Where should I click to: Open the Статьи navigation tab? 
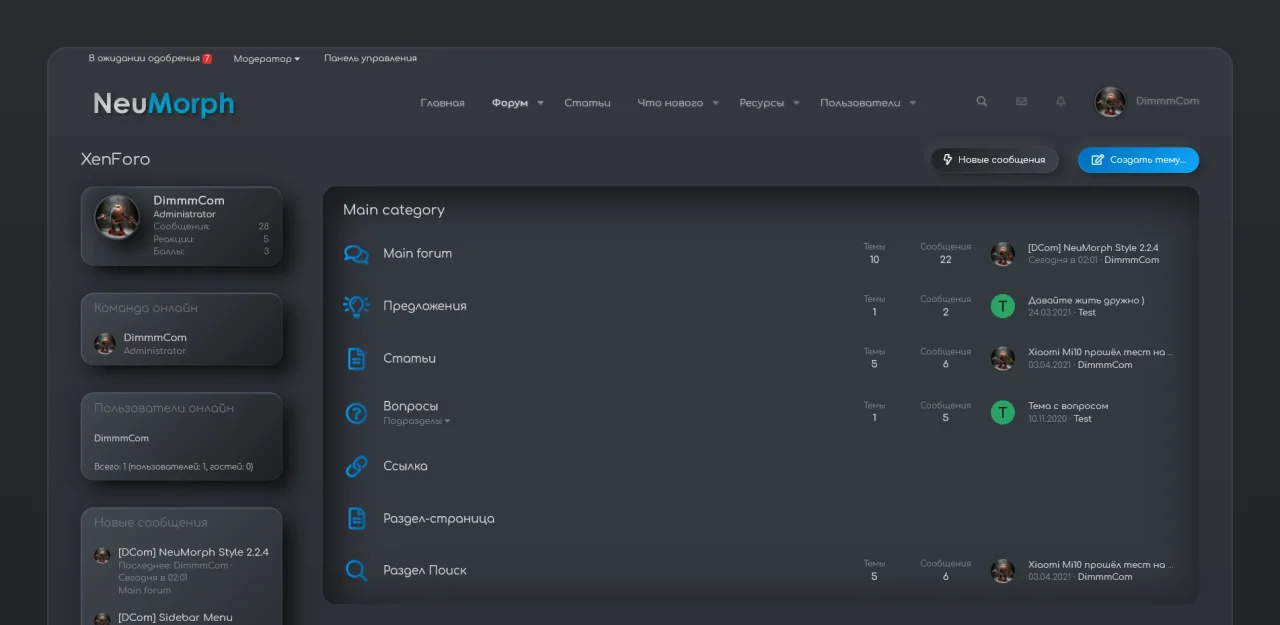587,103
